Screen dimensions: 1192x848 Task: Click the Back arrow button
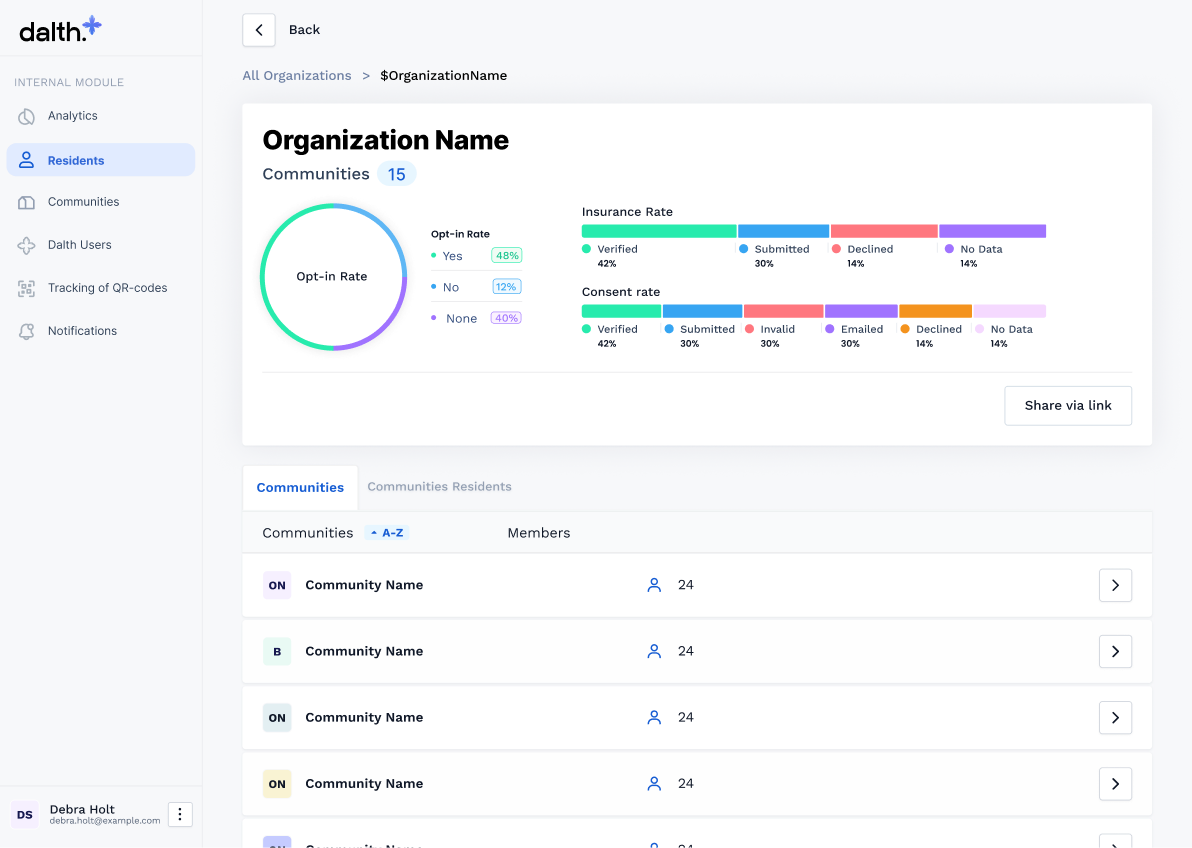tap(259, 30)
